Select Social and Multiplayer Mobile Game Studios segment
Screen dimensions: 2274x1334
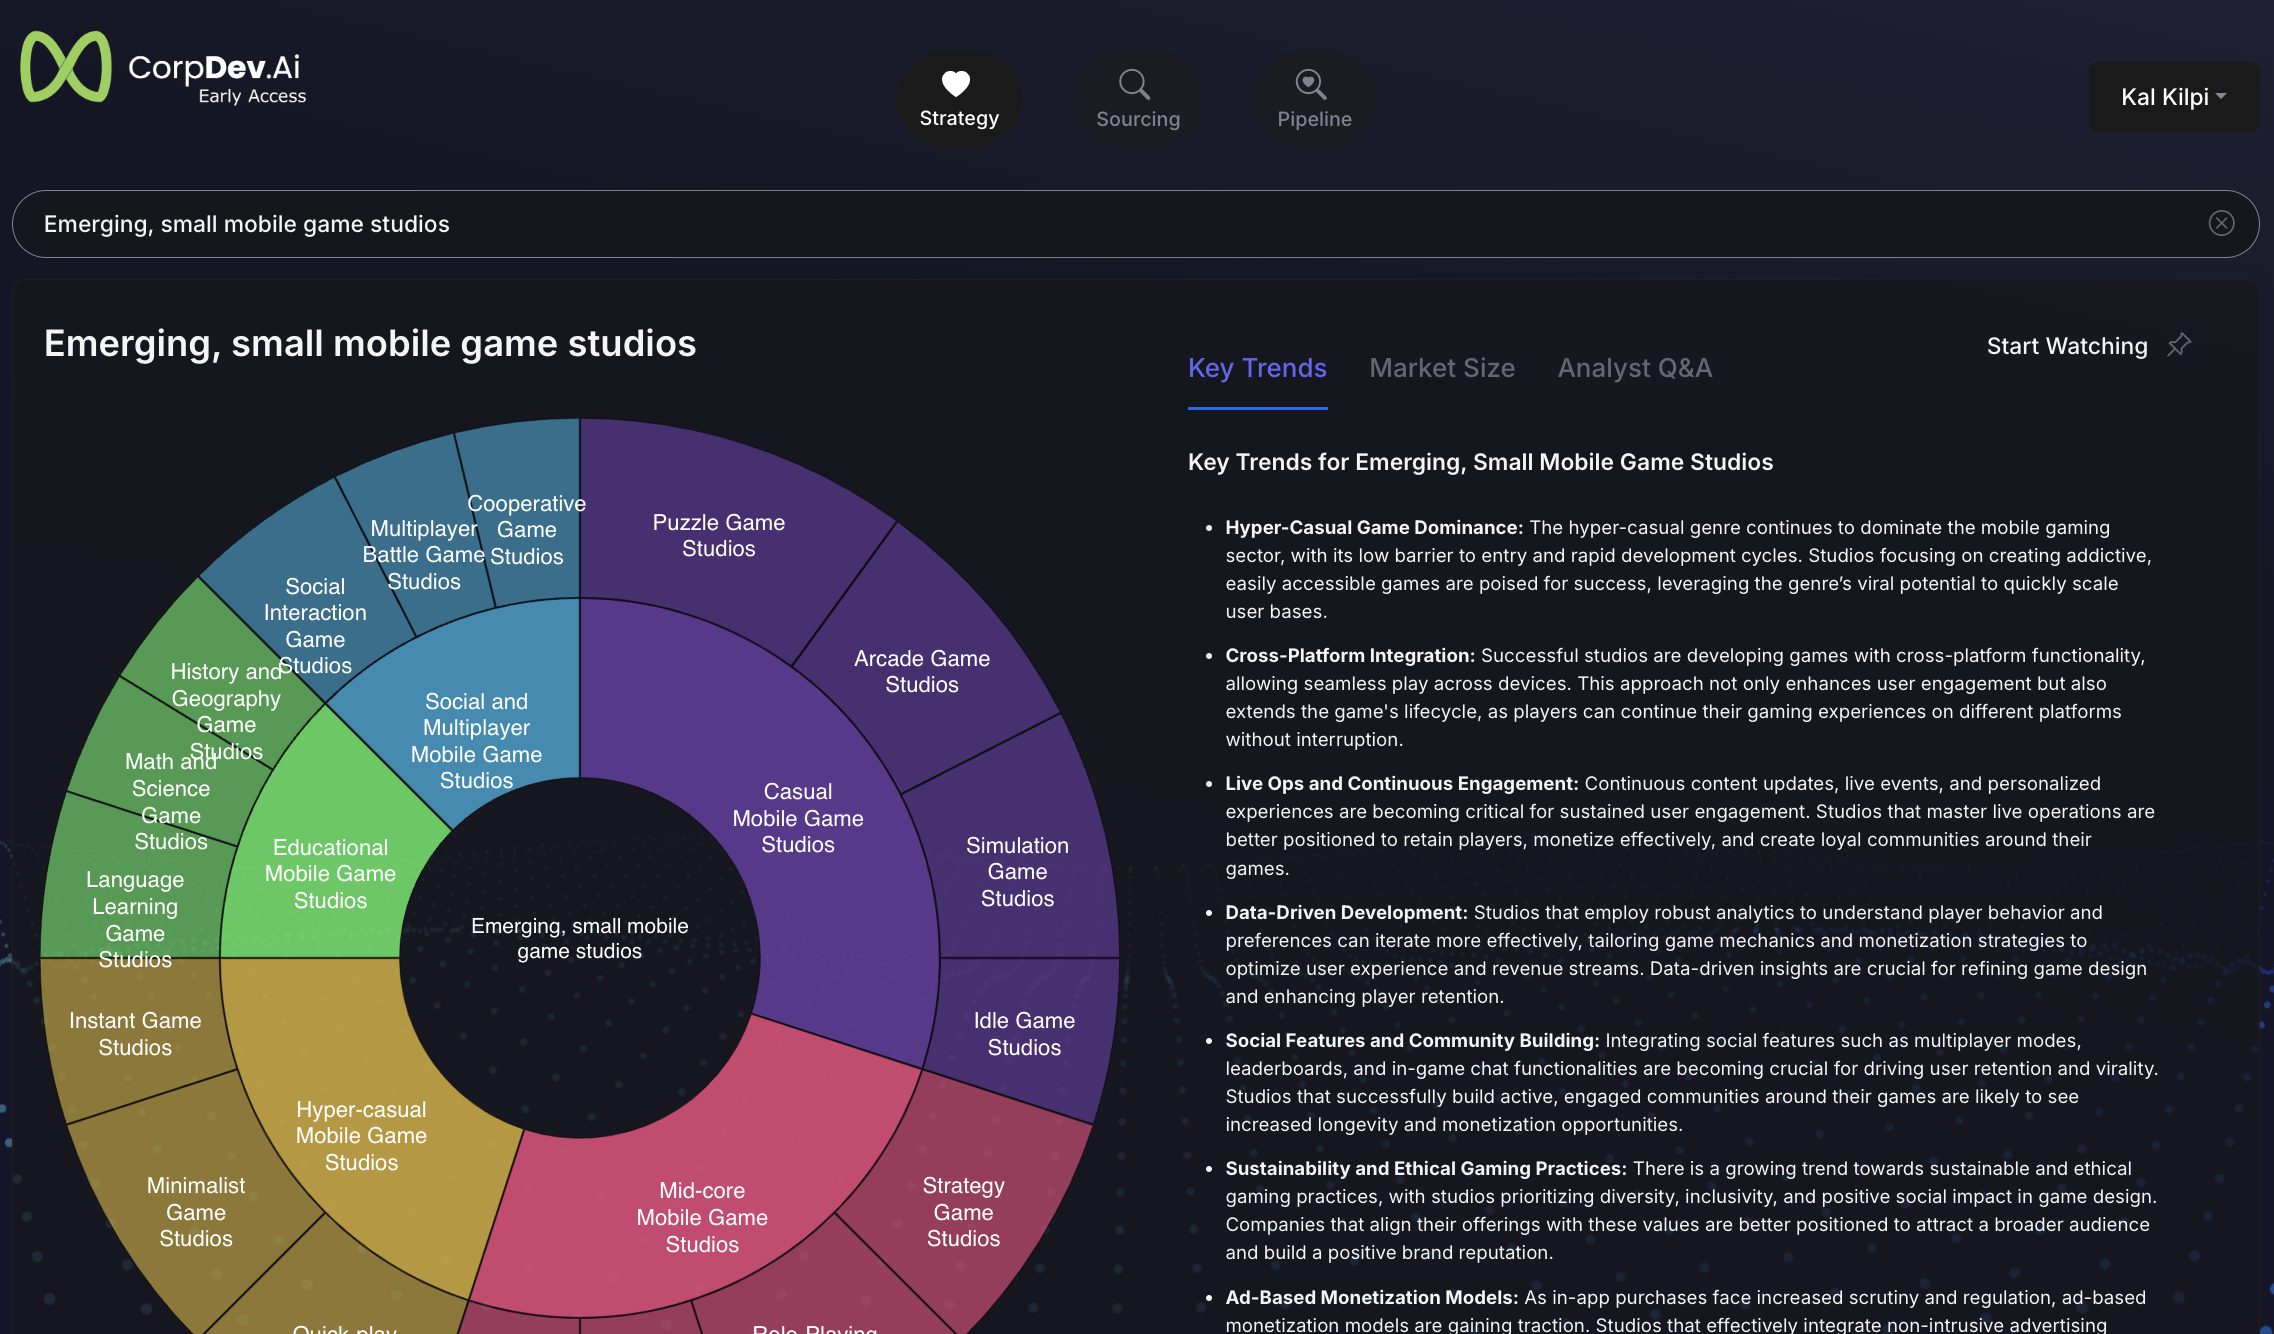476,740
